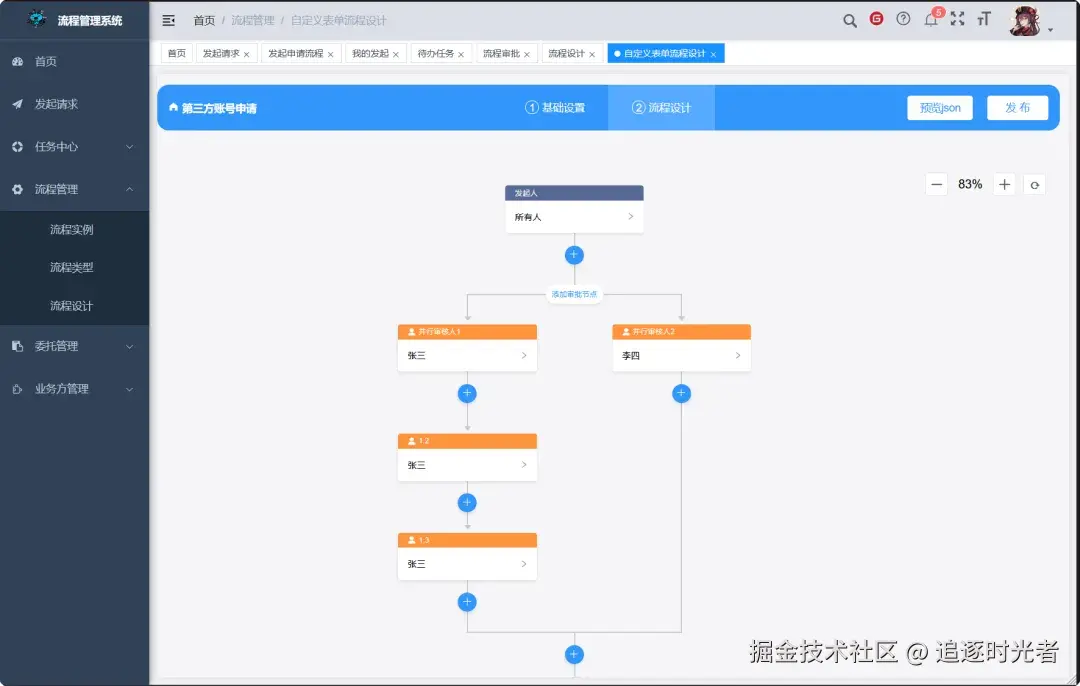This screenshot has width=1080, height=686.
Task: Open 首页 in the sidebar
Action: coord(74,61)
